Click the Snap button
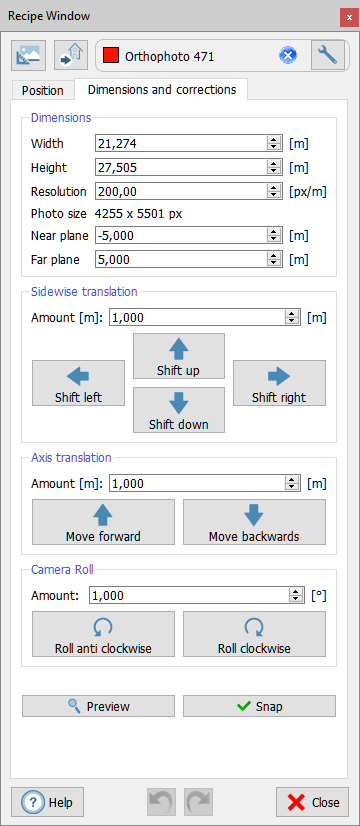Screen dimensions: 360x826 pos(259,706)
